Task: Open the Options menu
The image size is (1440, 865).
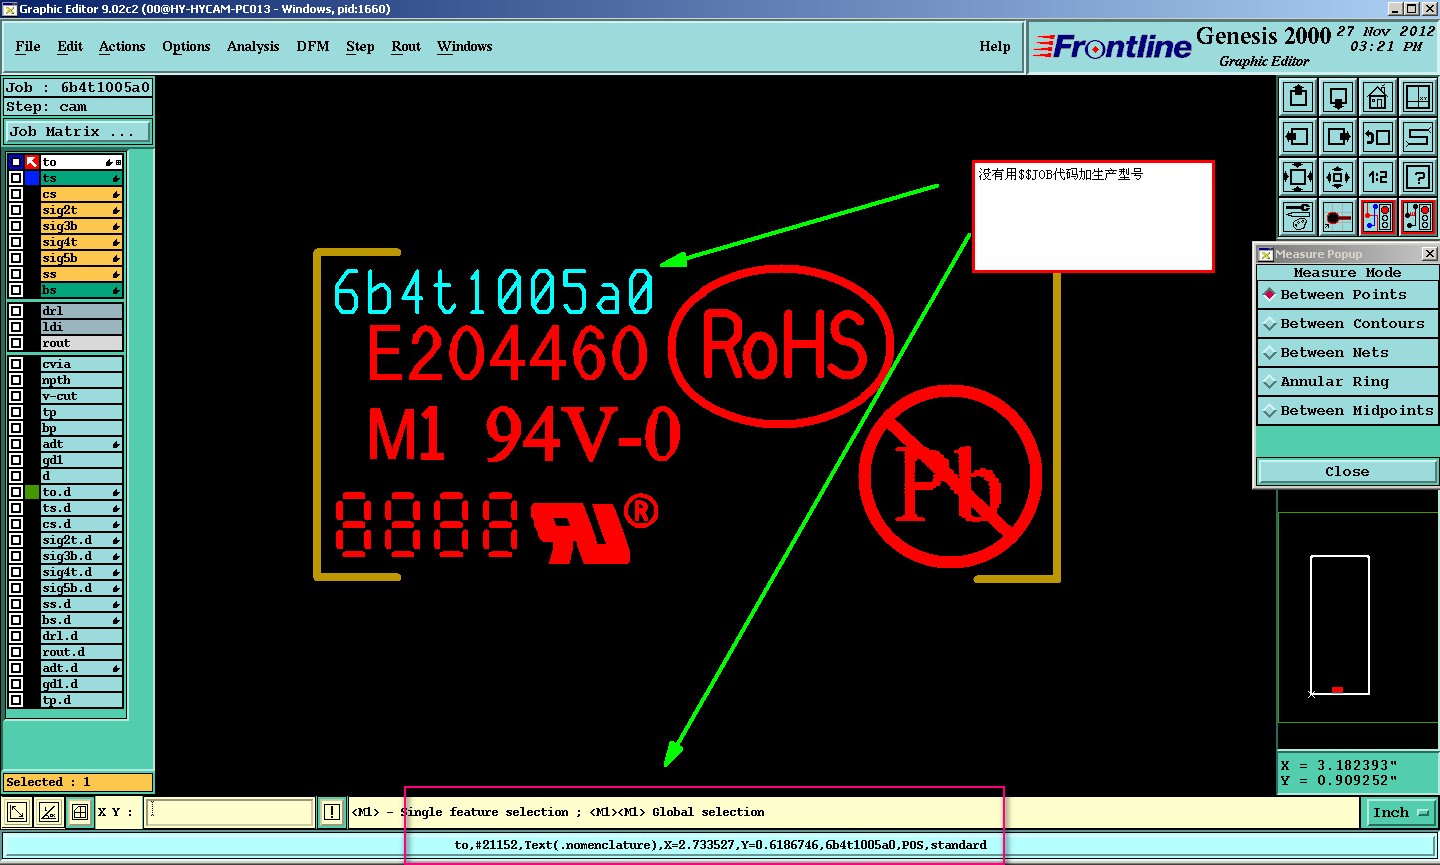Action: (x=186, y=47)
